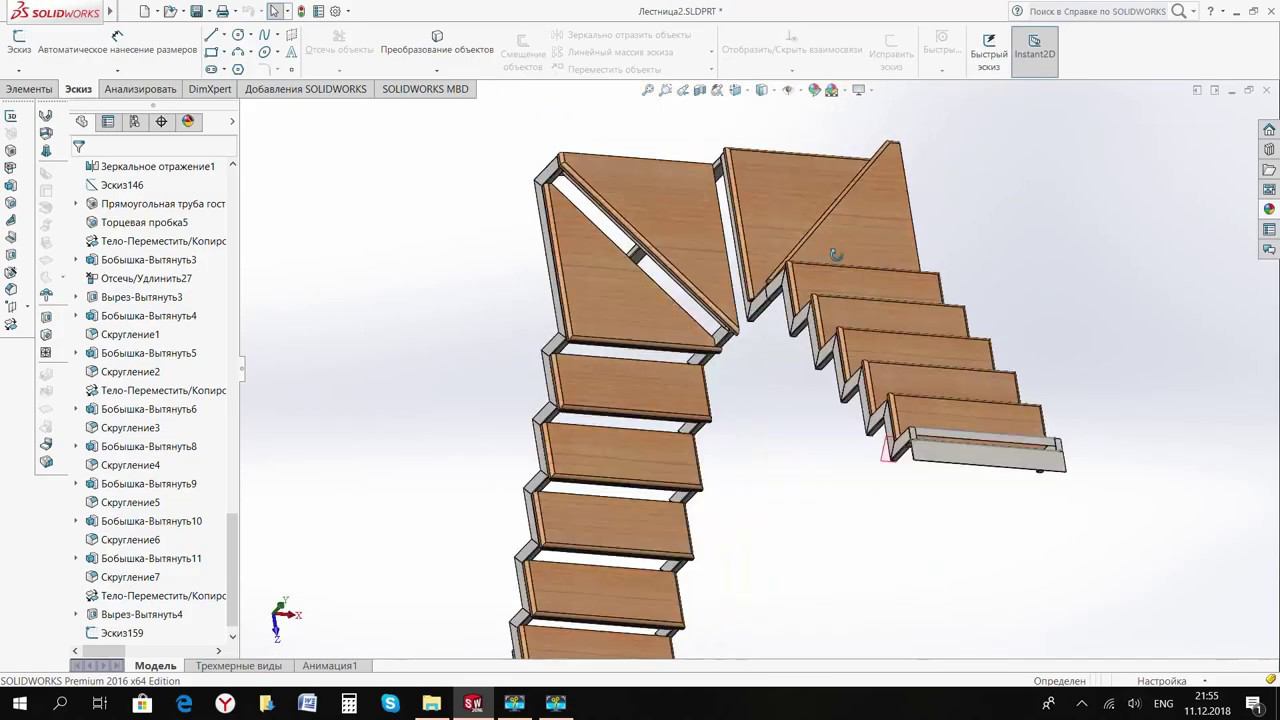Viewport: 1280px width, 720px height.
Task: Toggle Quick Sketch (Быстрый эскиз)
Action: click(x=989, y=52)
